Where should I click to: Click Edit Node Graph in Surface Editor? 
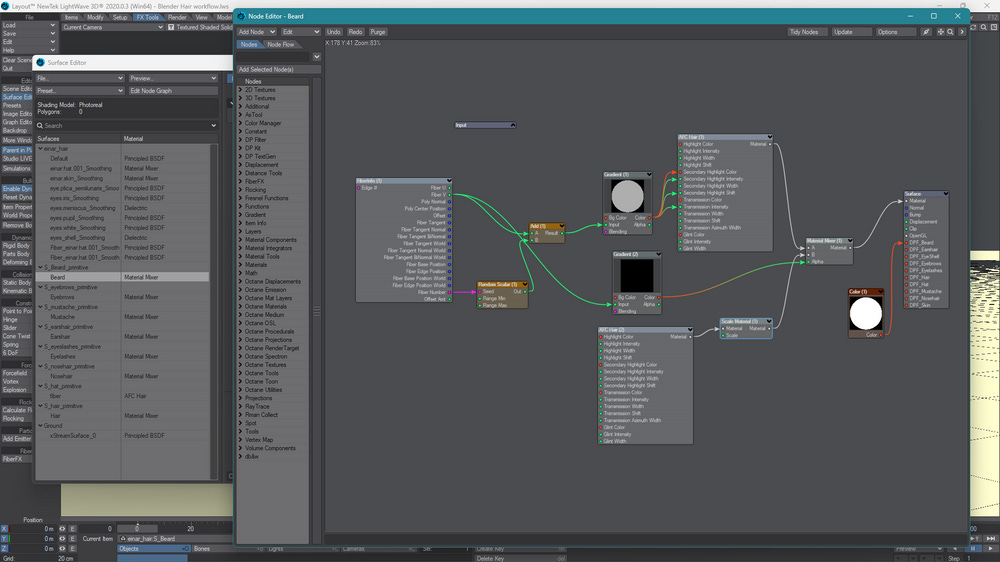(x=173, y=91)
